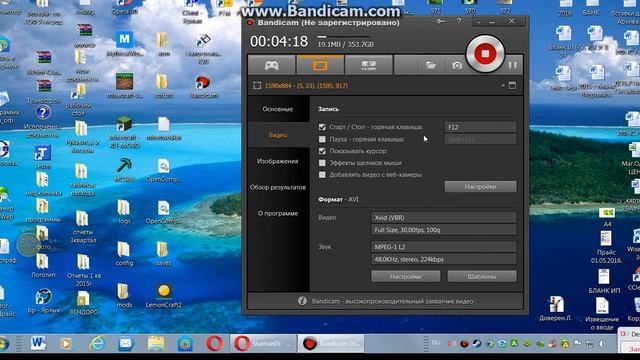Select the Извещение о вводе document icon
This screenshot has height=360, width=640.
(602, 313)
